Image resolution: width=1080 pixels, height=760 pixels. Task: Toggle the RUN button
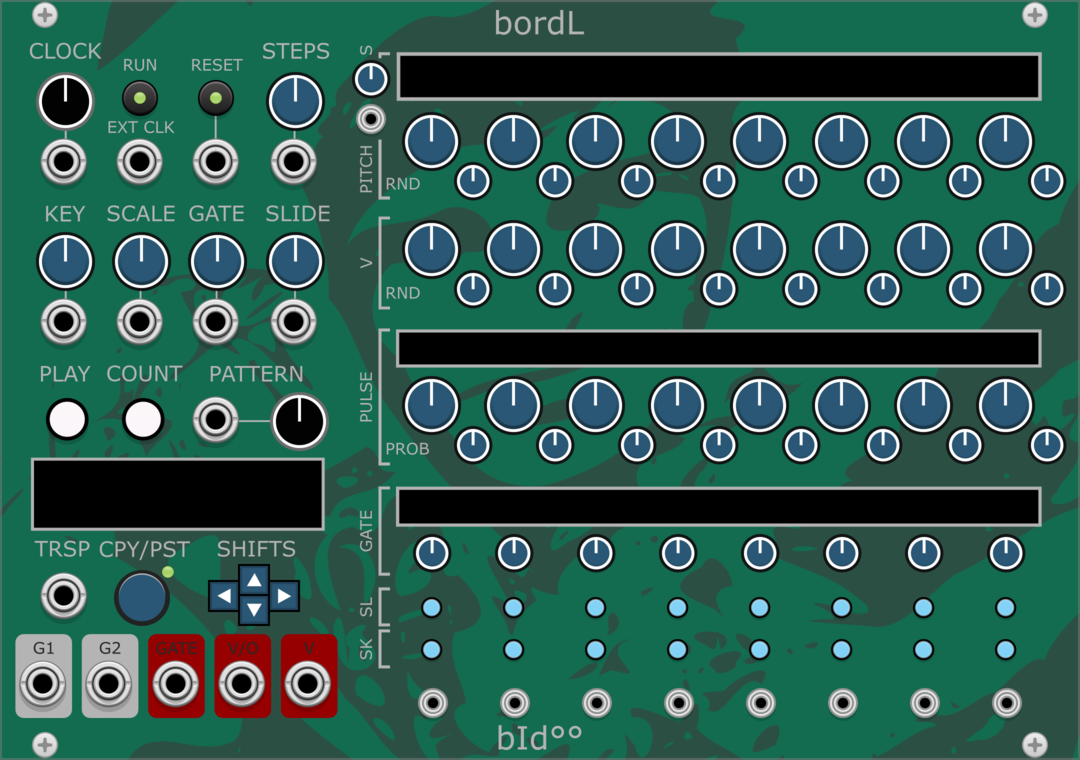point(140,99)
